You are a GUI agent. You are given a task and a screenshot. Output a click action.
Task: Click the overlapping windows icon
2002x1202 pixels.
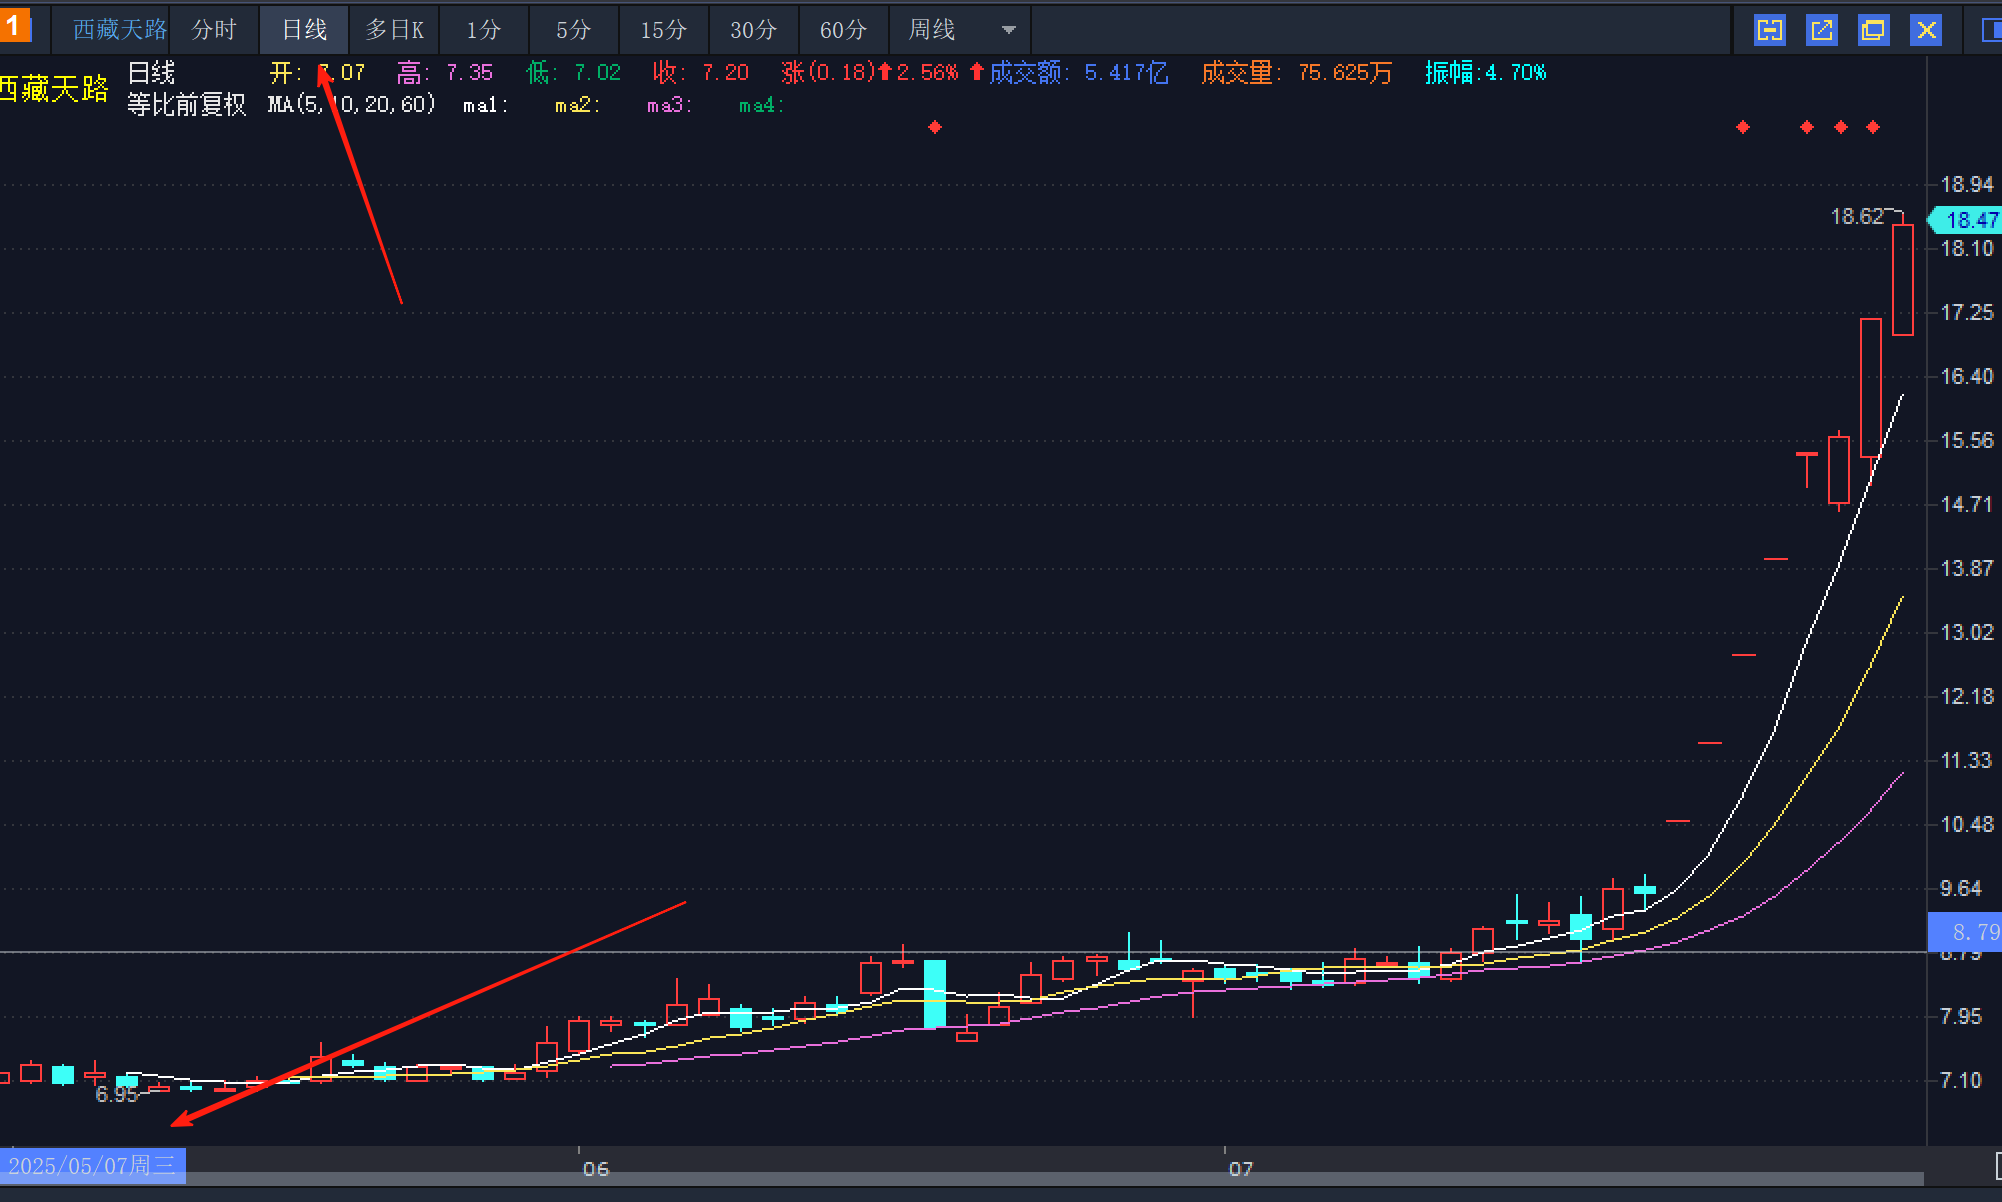(x=1873, y=30)
